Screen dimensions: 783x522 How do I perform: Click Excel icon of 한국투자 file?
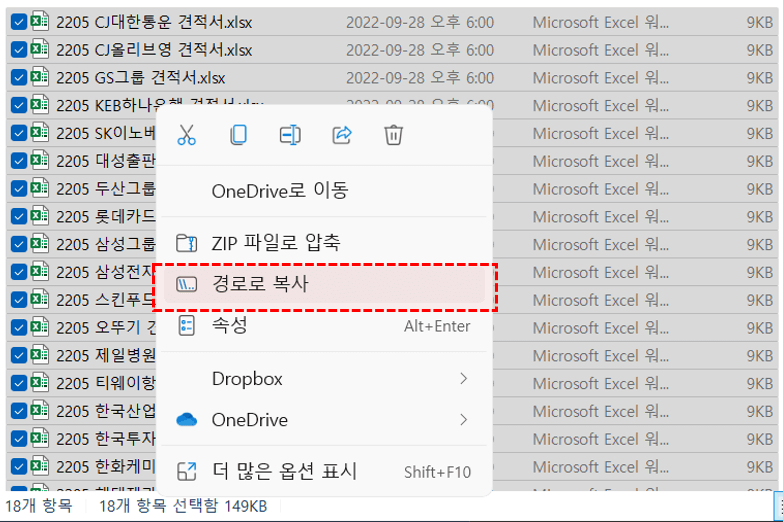pos(39,438)
